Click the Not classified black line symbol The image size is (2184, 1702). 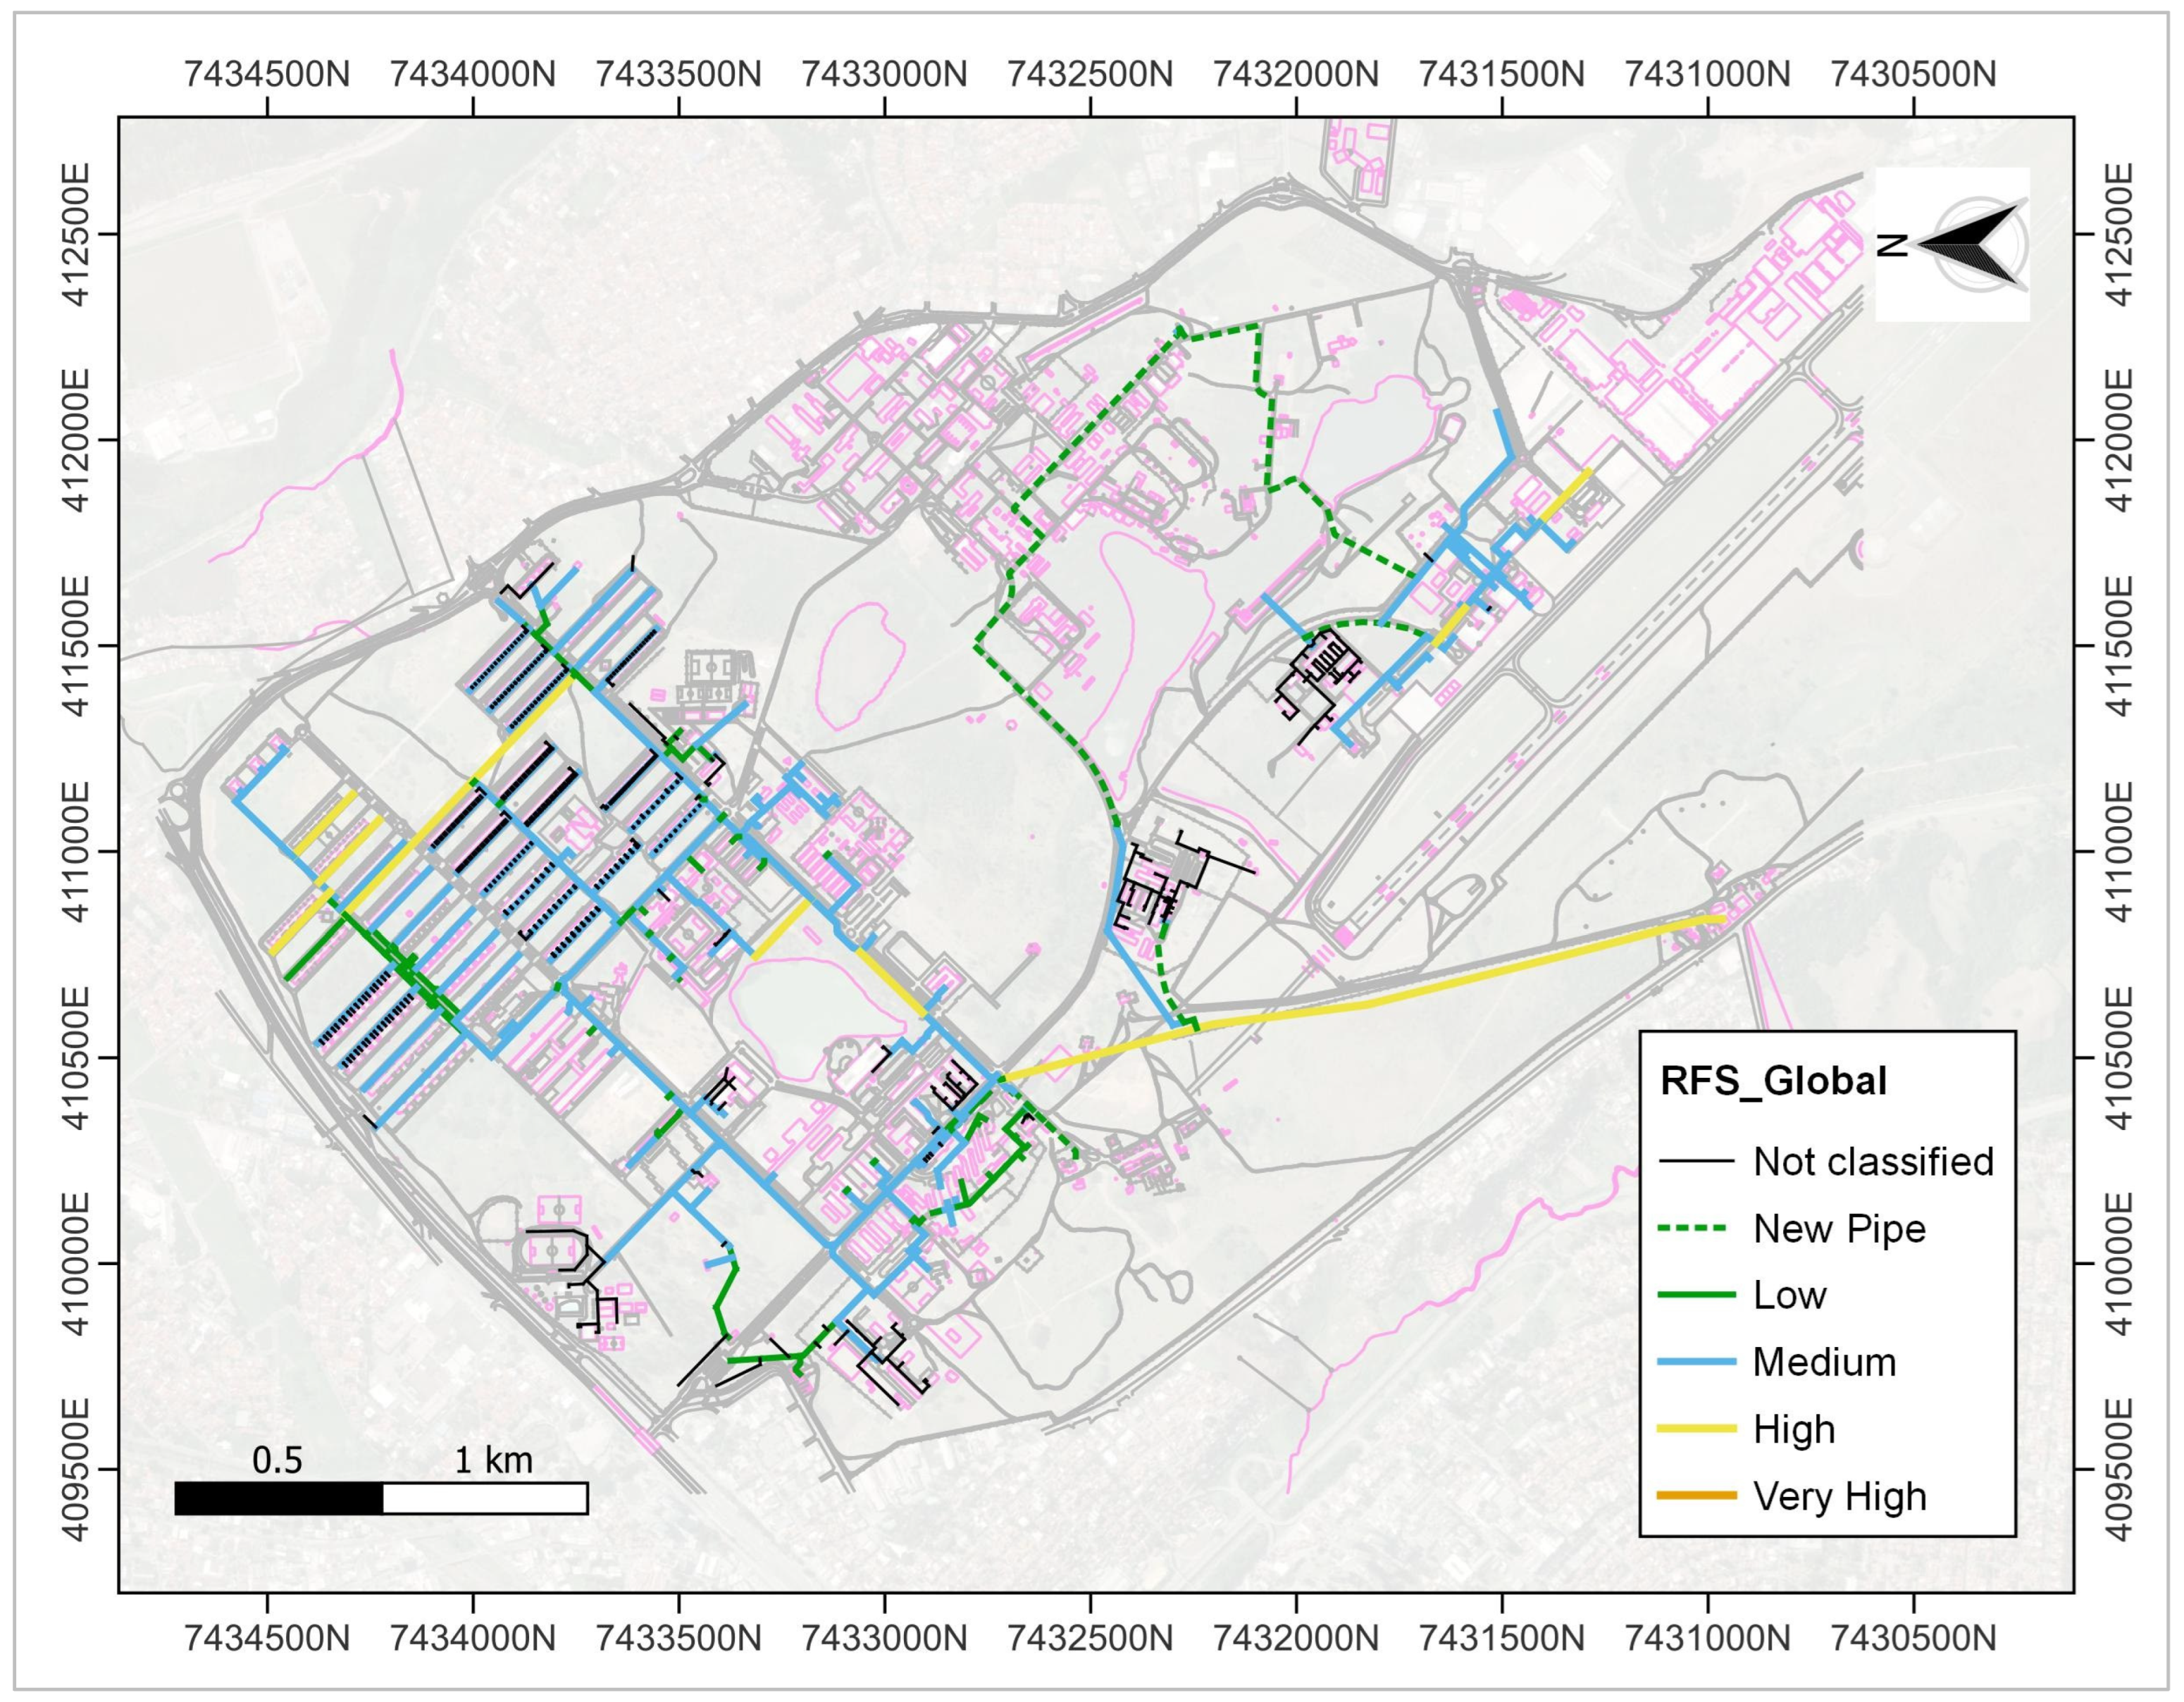tap(1696, 1162)
